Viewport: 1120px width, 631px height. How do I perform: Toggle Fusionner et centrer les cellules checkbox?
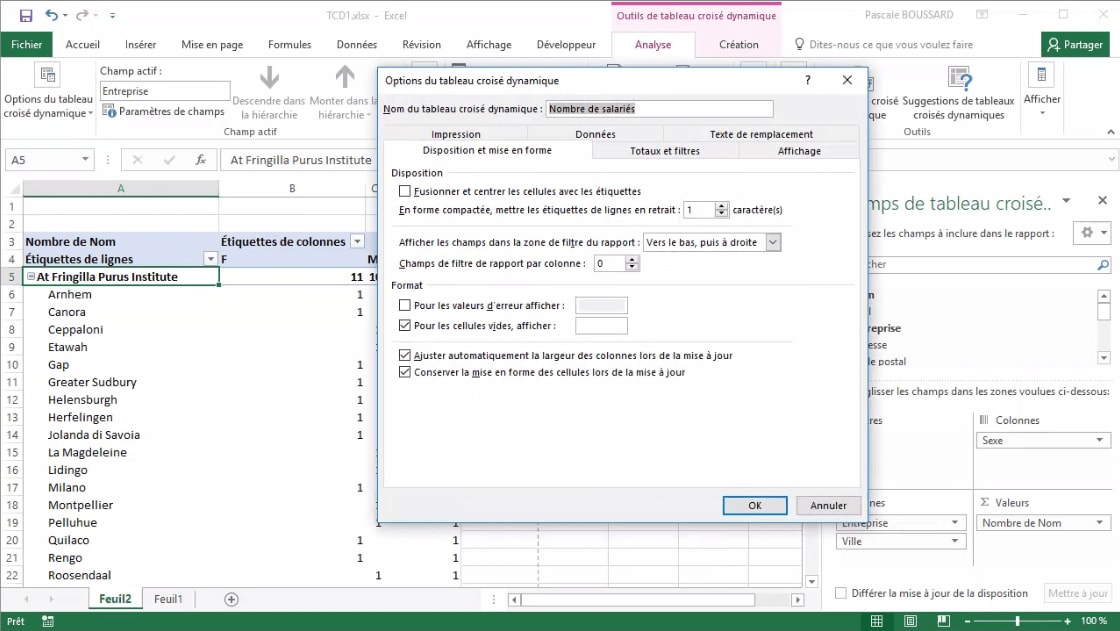(x=405, y=192)
